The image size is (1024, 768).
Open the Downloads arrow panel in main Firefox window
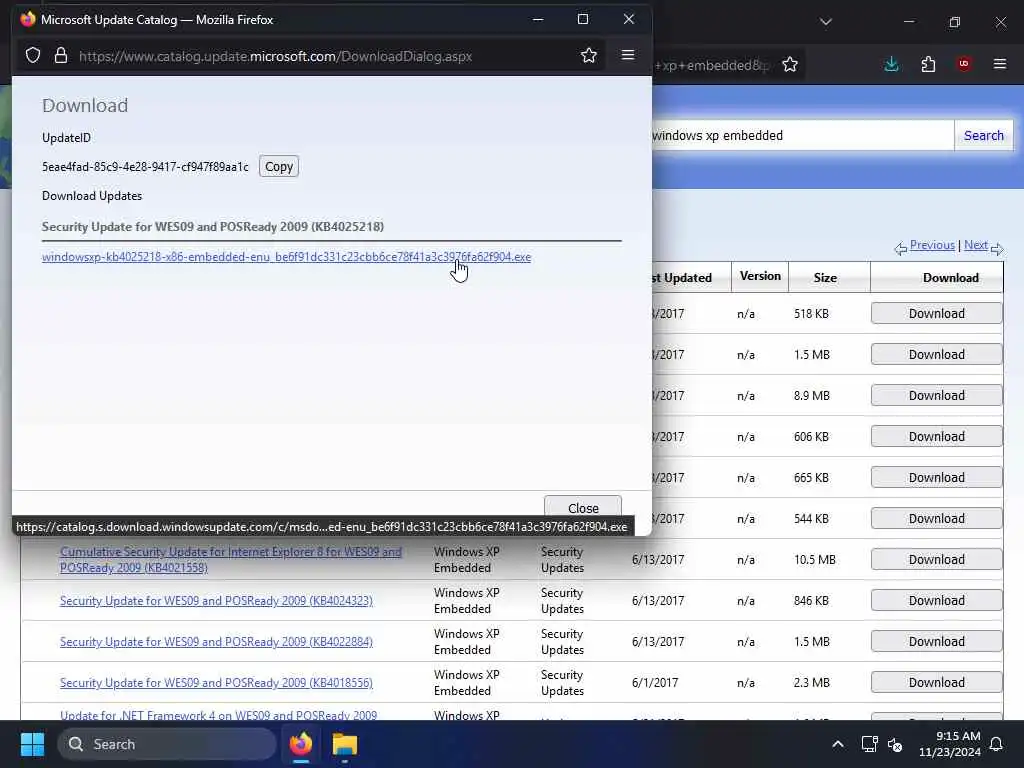pyautogui.click(x=891, y=64)
